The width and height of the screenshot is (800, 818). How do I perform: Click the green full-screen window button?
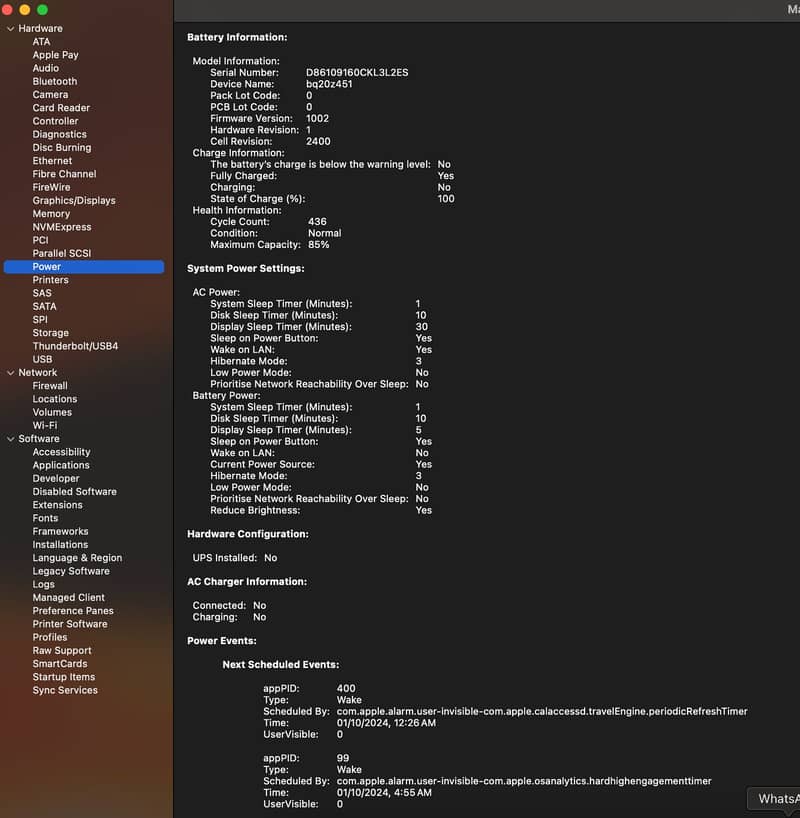[x=42, y=9]
